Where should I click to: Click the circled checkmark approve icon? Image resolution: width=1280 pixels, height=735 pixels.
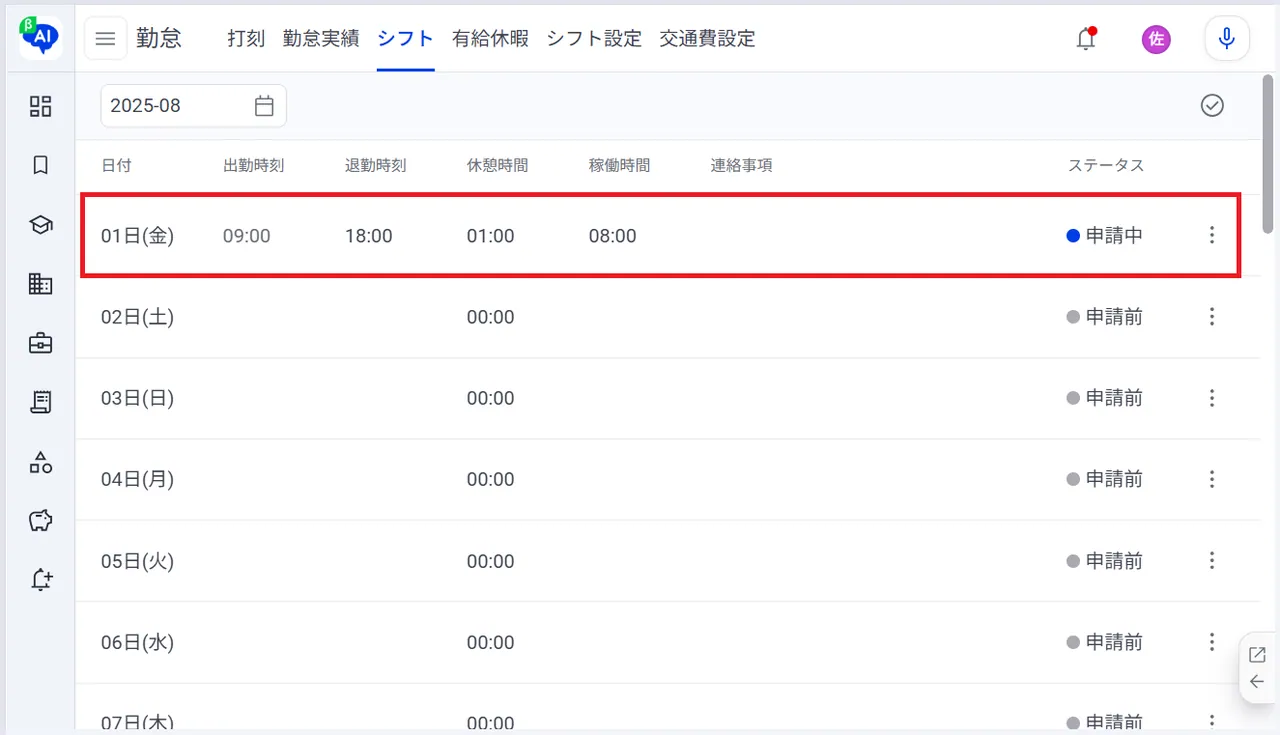[x=1212, y=106]
